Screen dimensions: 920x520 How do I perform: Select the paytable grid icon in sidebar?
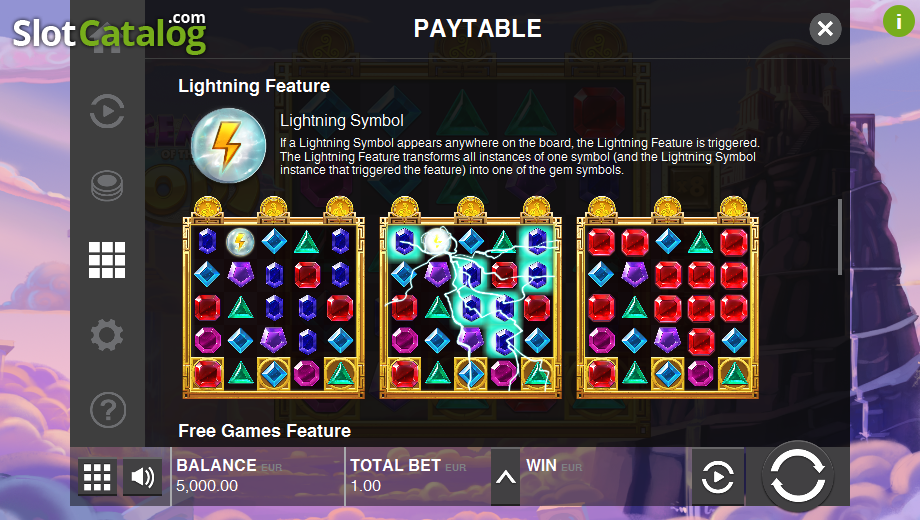click(x=107, y=260)
